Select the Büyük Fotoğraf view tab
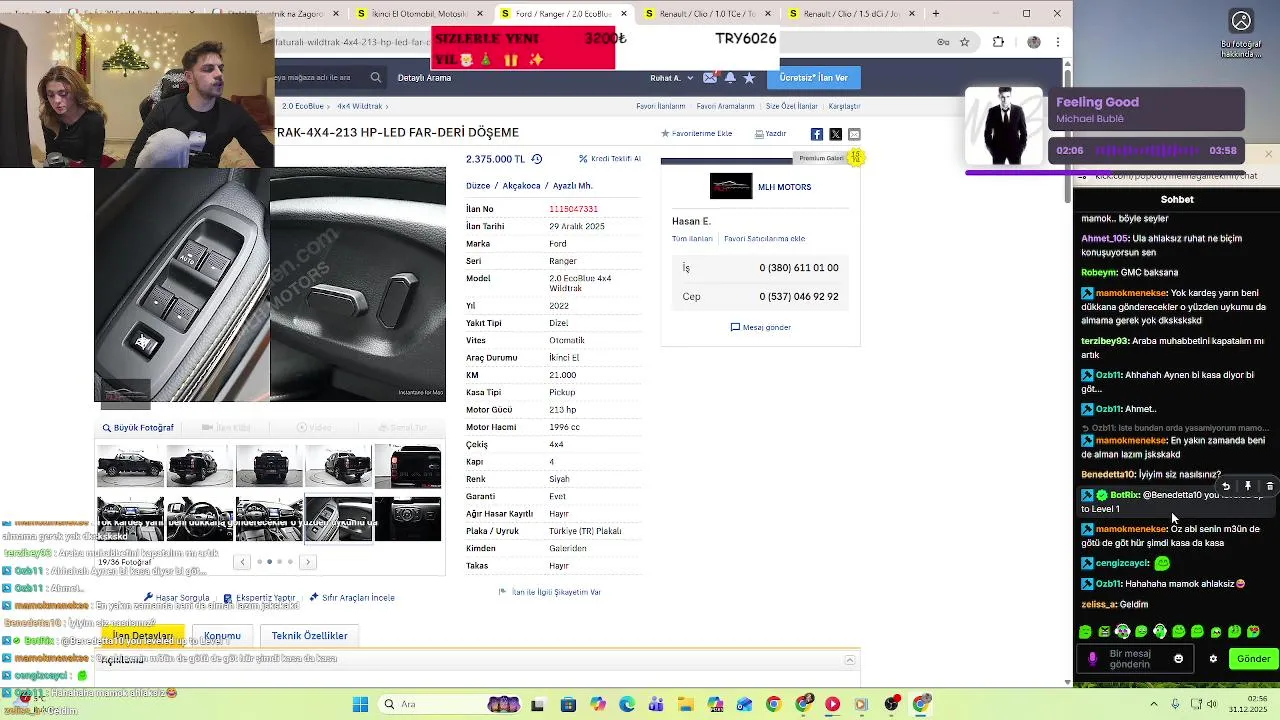 point(138,428)
